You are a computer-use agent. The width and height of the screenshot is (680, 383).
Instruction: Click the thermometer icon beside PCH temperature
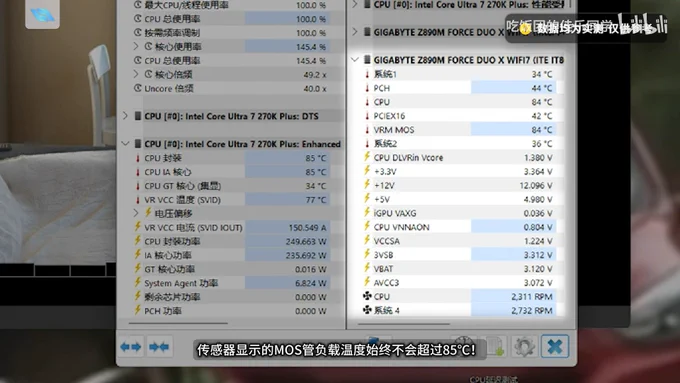[367, 88]
